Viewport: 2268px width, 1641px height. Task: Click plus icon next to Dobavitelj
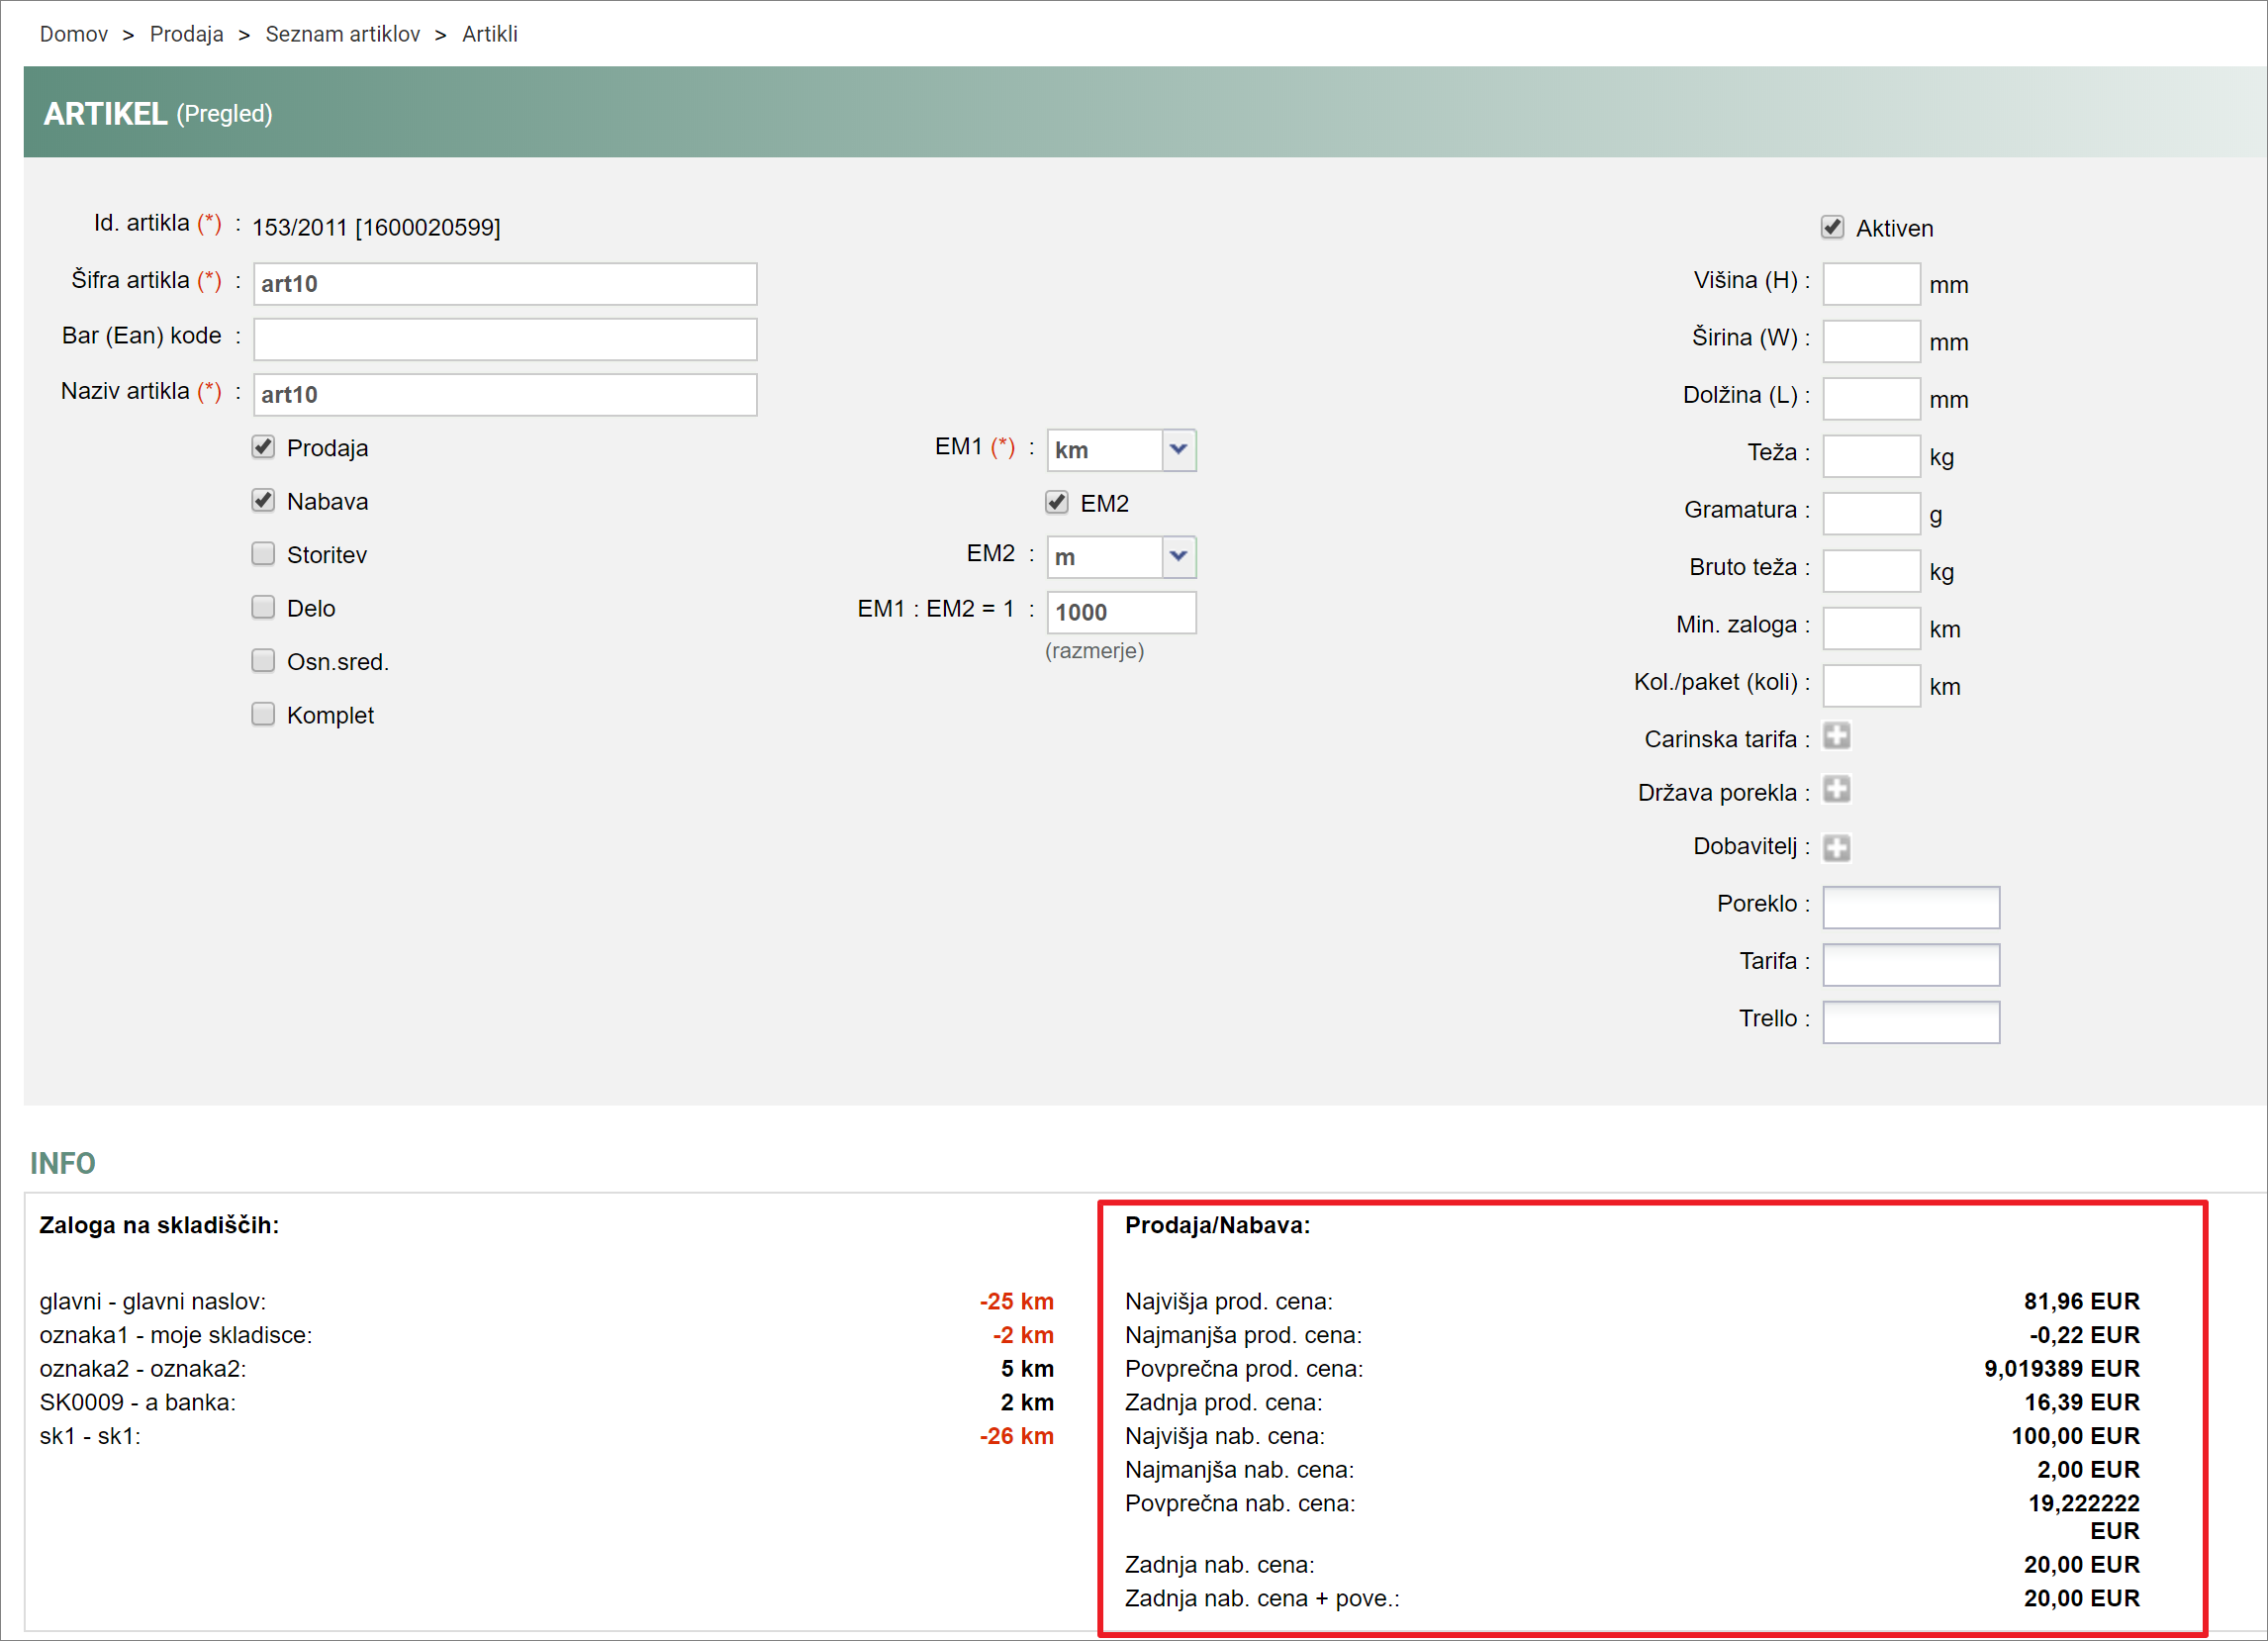tap(1836, 847)
